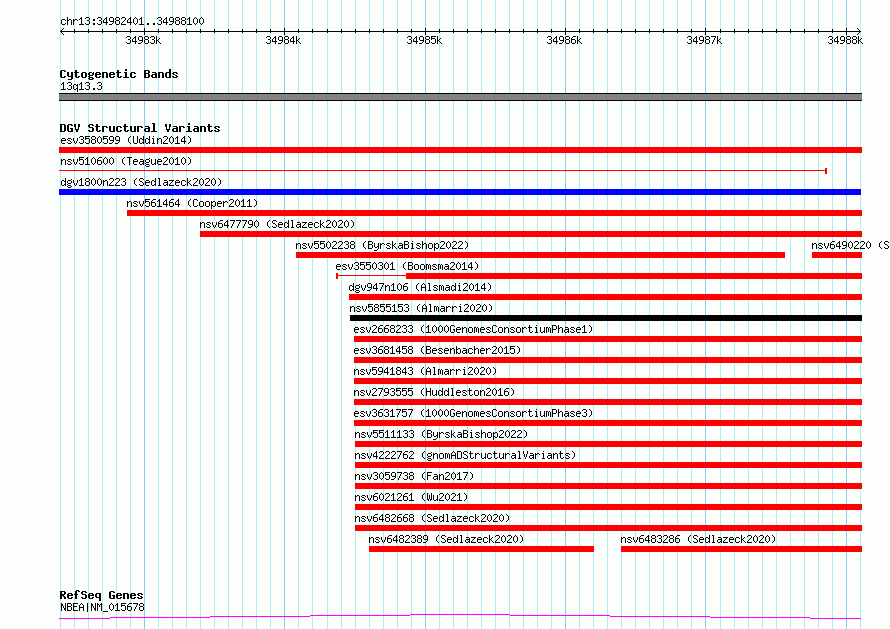Select the nsv6483286 red bar
This screenshot has height=629, width=890.
pos(741,549)
